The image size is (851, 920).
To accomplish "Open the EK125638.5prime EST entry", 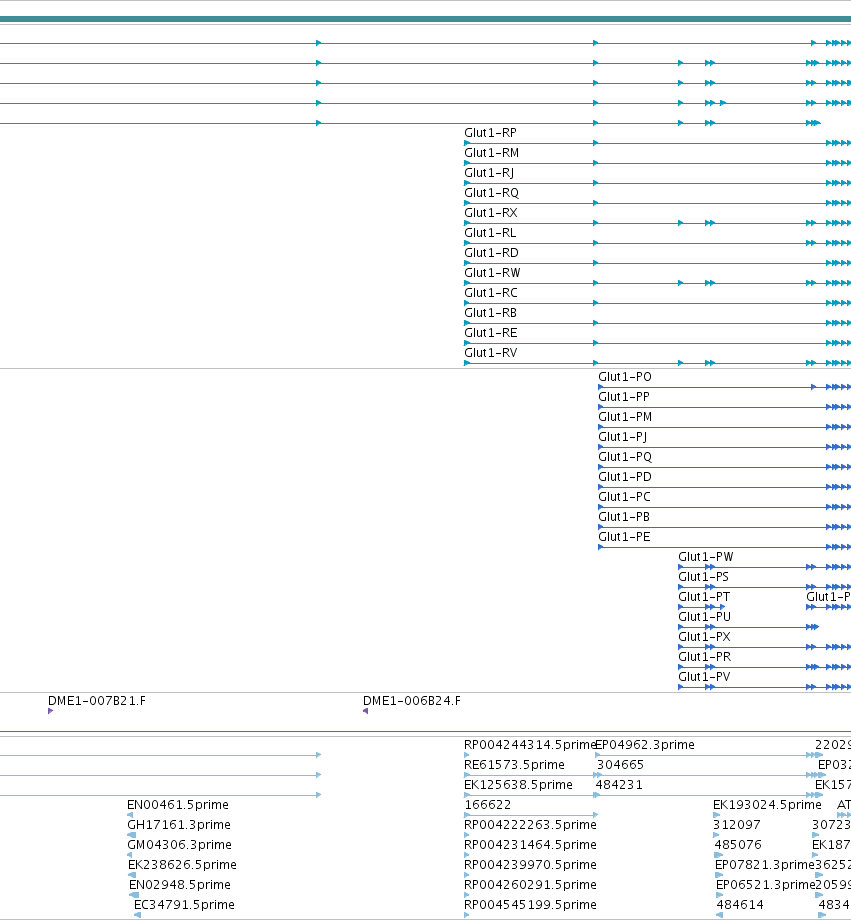I will coord(518,784).
